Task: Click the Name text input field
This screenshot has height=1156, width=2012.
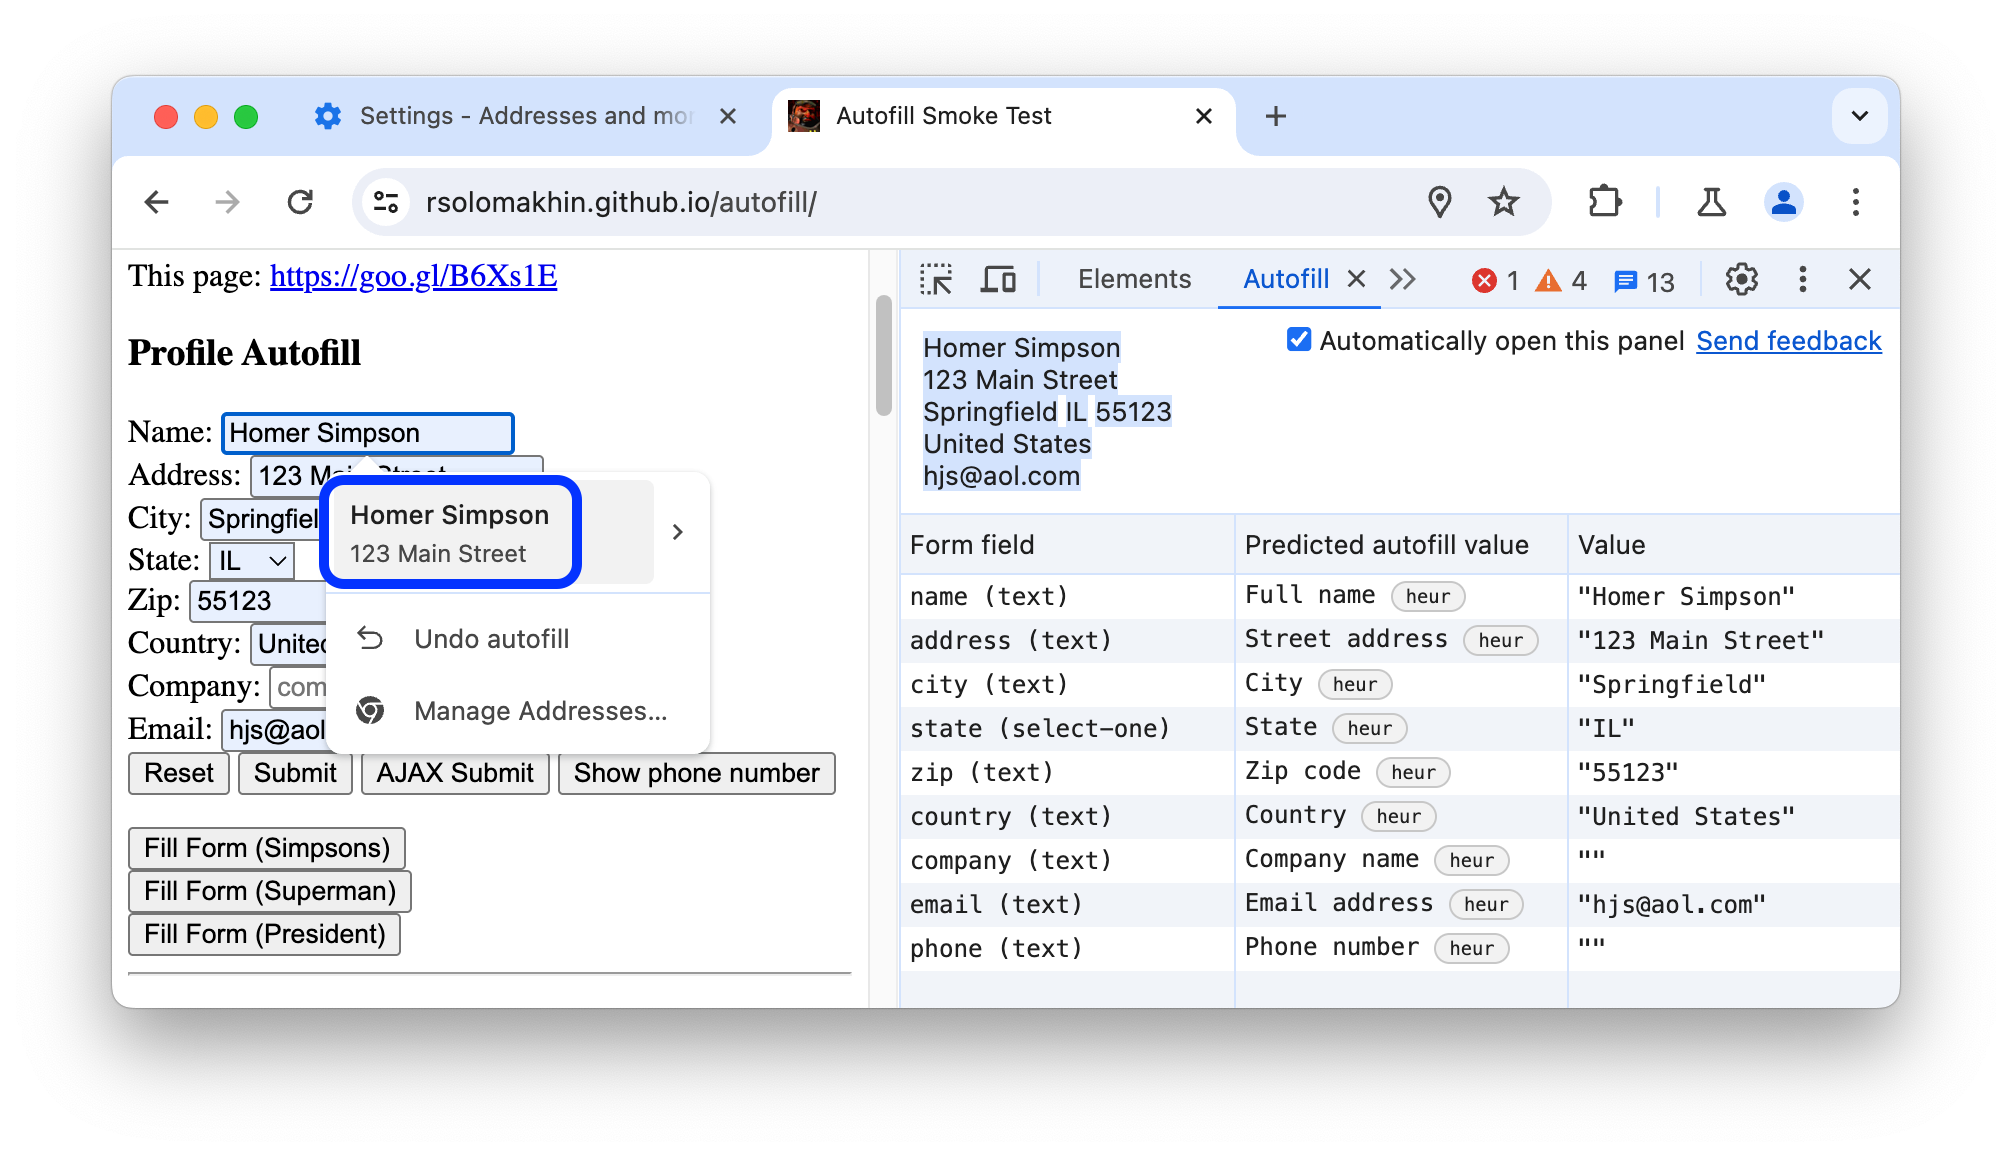Action: pyautogui.click(x=368, y=434)
